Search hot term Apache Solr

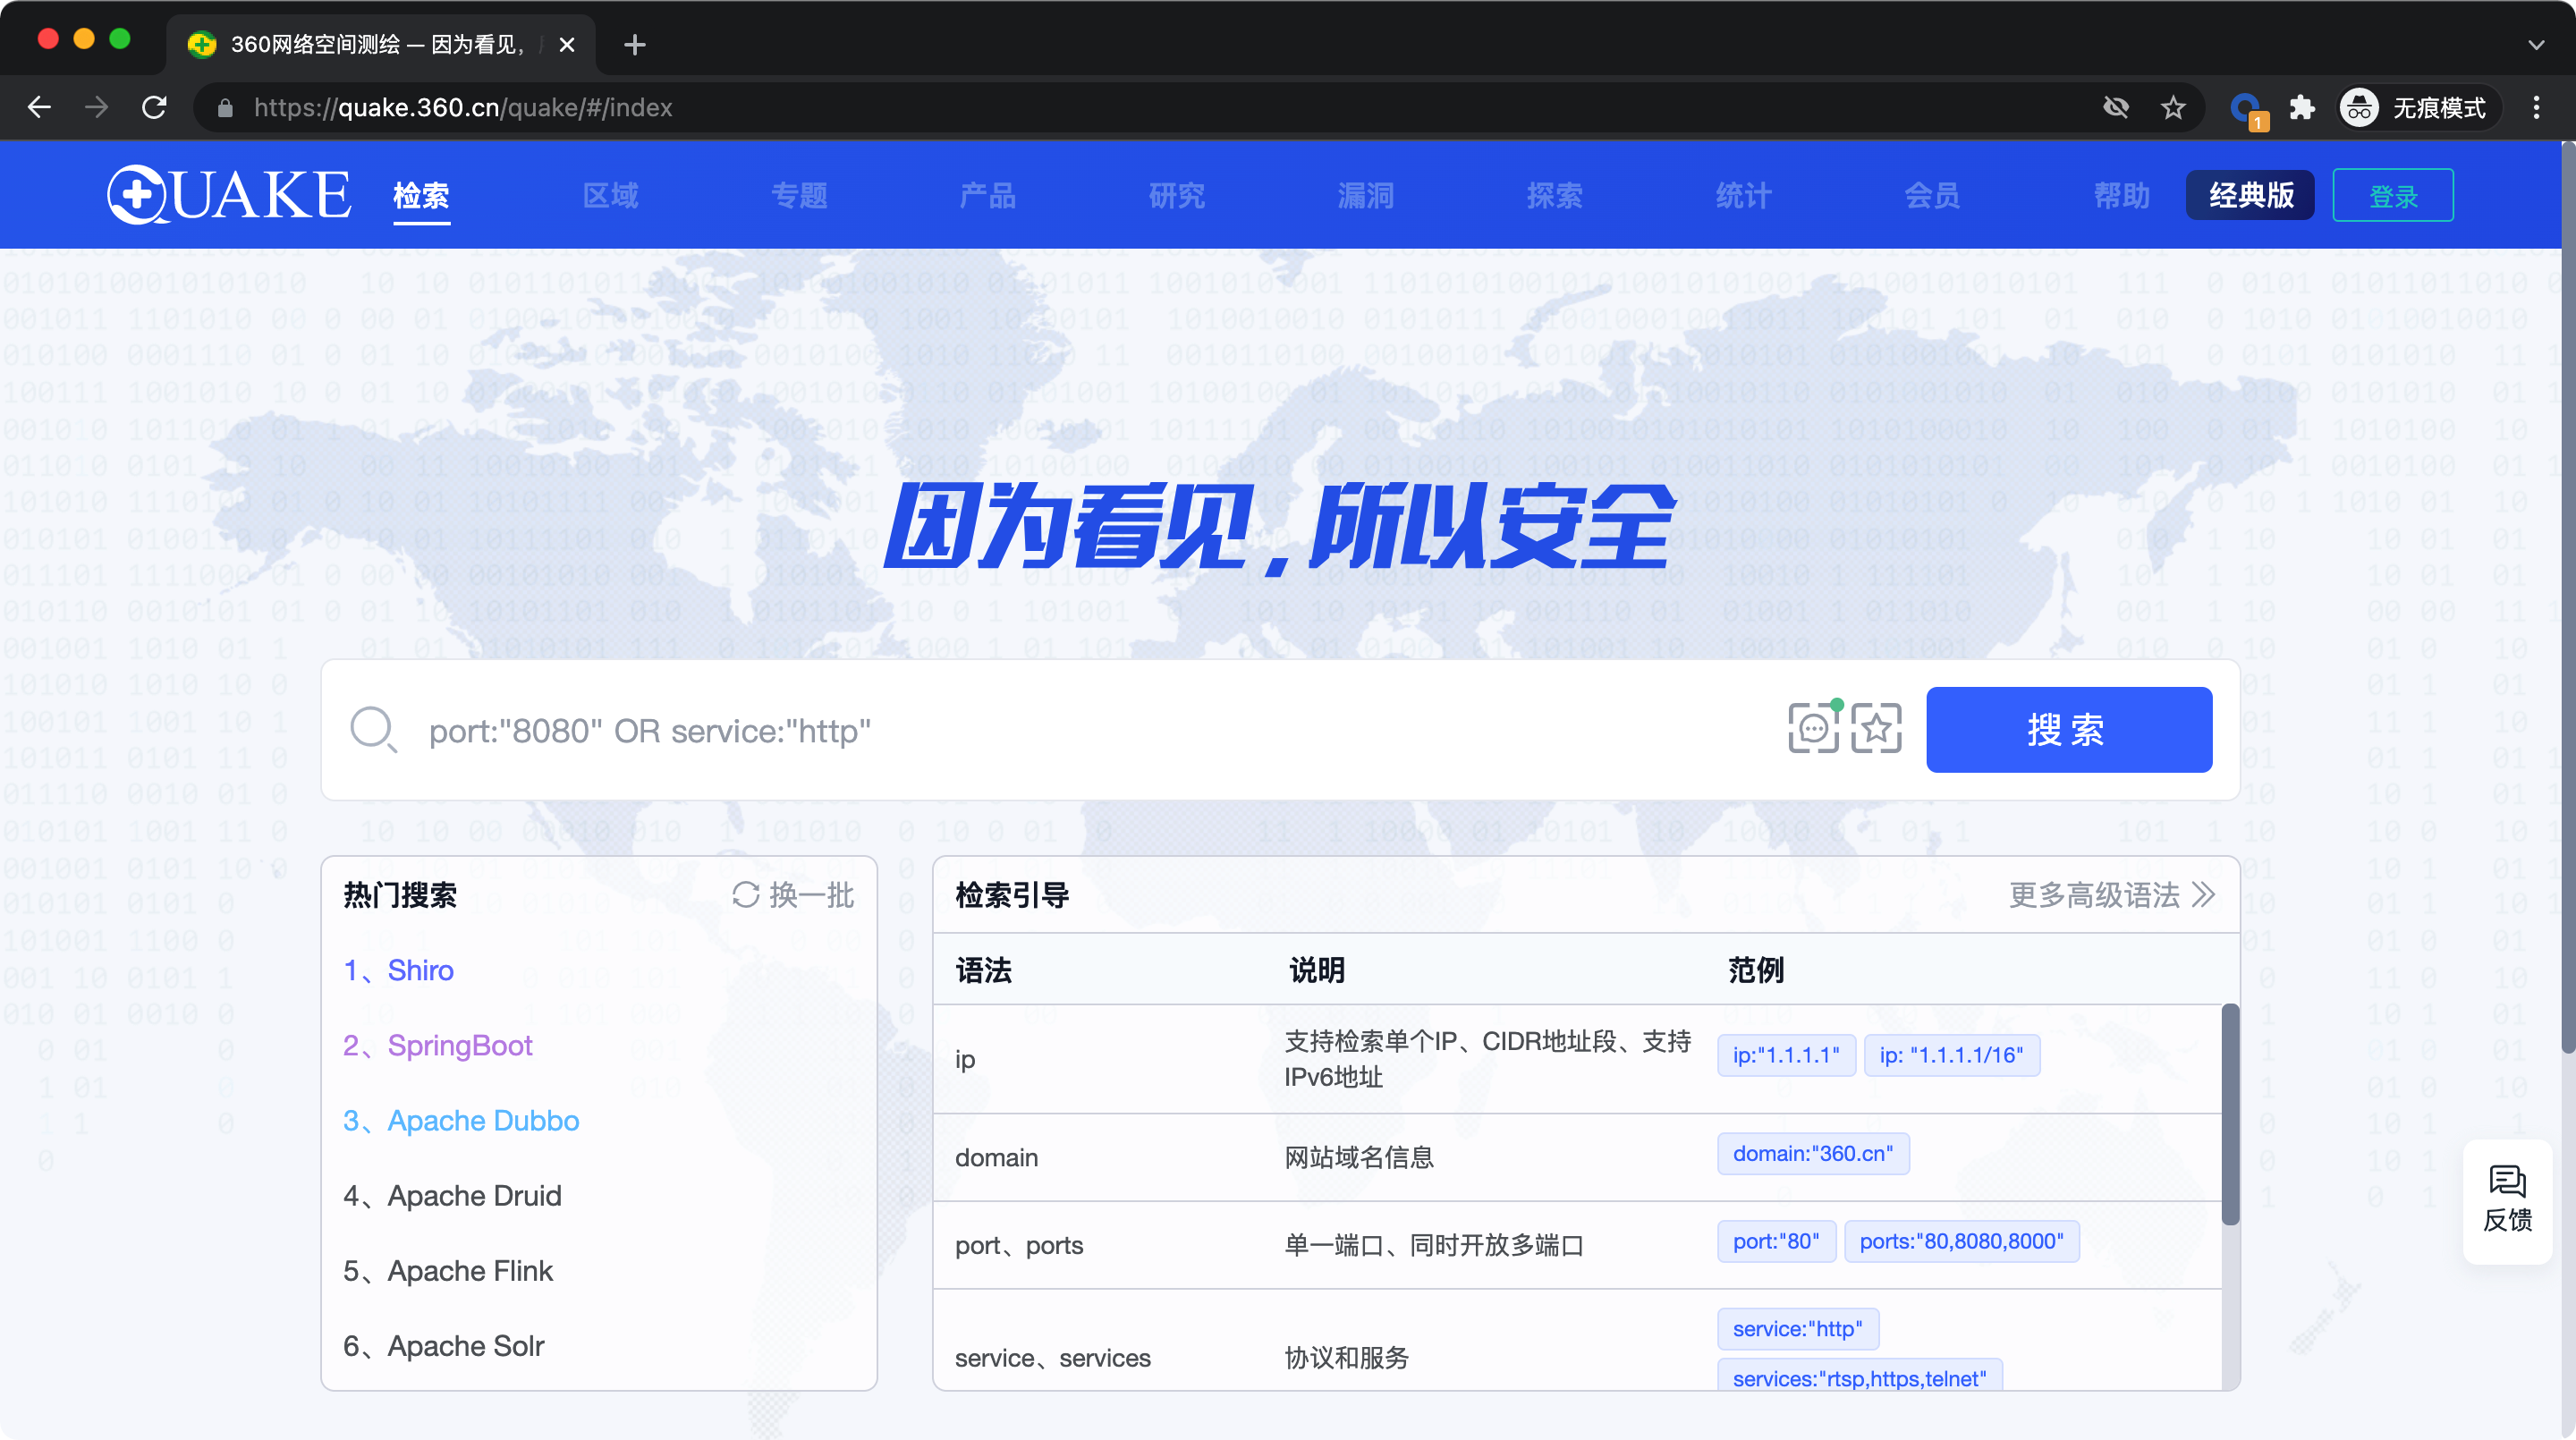(444, 1345)
